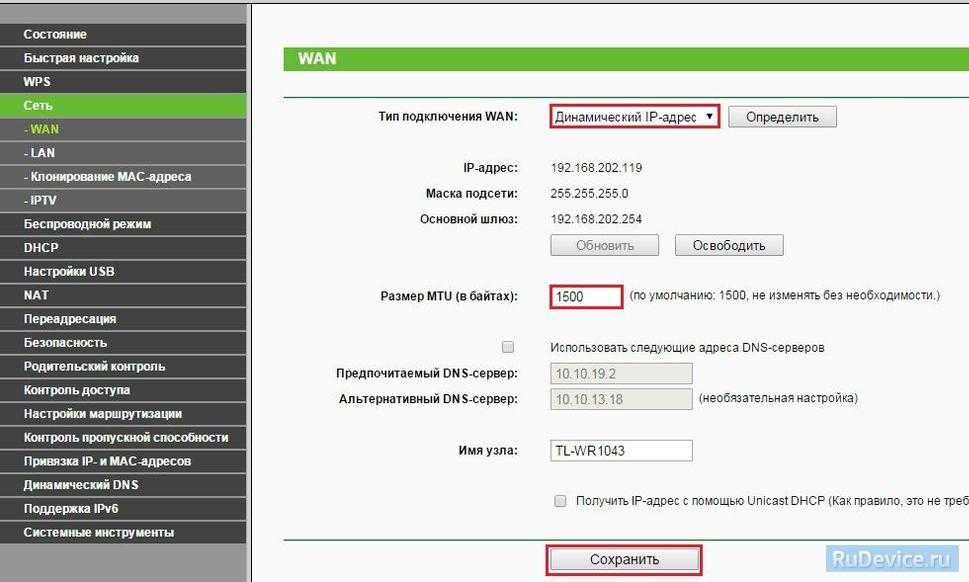Open Безопасность section
Image resolution: width=969 pixels, height=582 pixels.
click(x=123, y=342)
